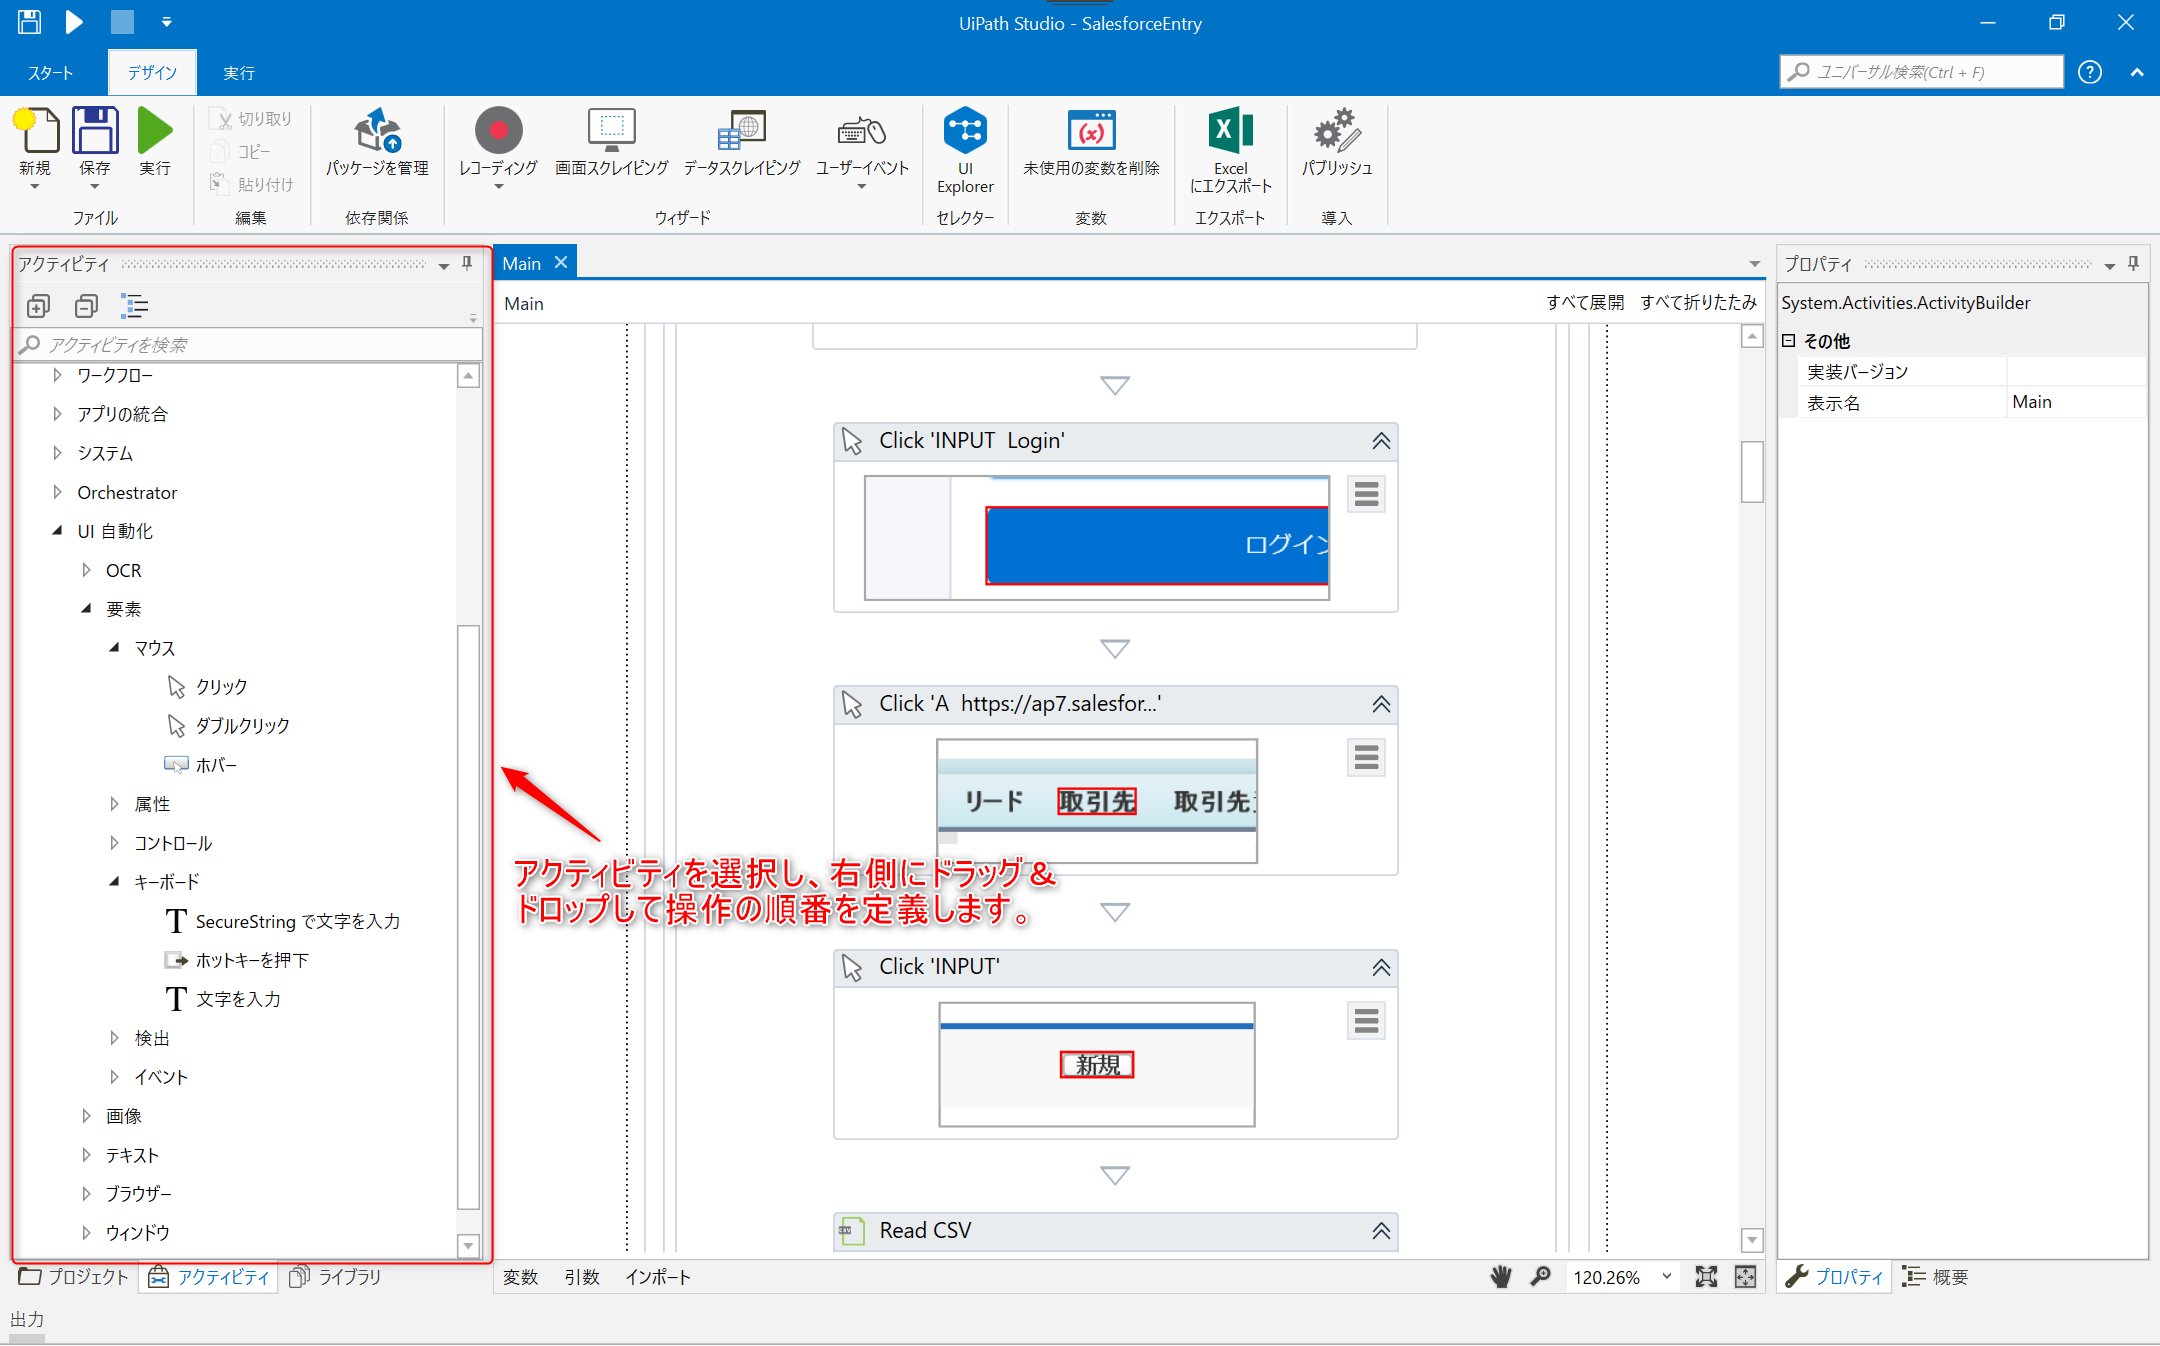Click the run play icon in title bar
Screen dimensions: 2160x1346
click(75, 22)
